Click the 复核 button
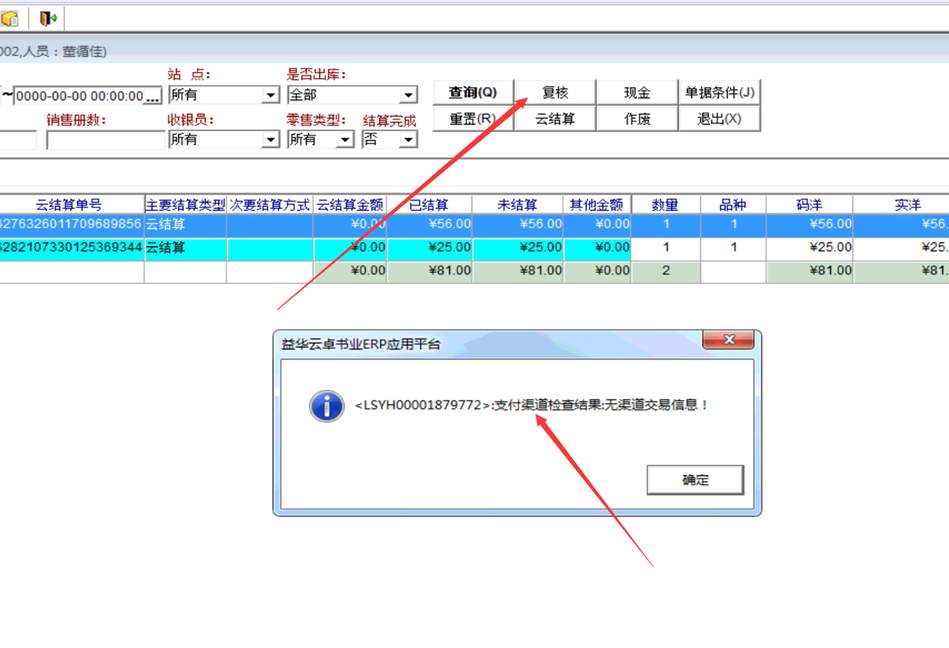 pyautogui.click(x=555, y=93)
